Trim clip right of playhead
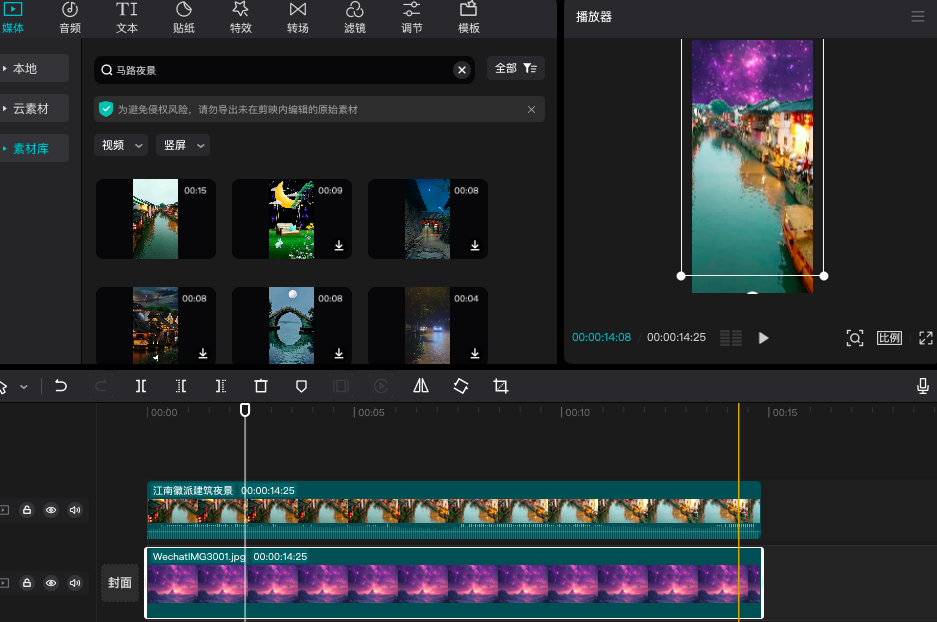The height and width of the screenshot is (622, 937). click(221, 386)
